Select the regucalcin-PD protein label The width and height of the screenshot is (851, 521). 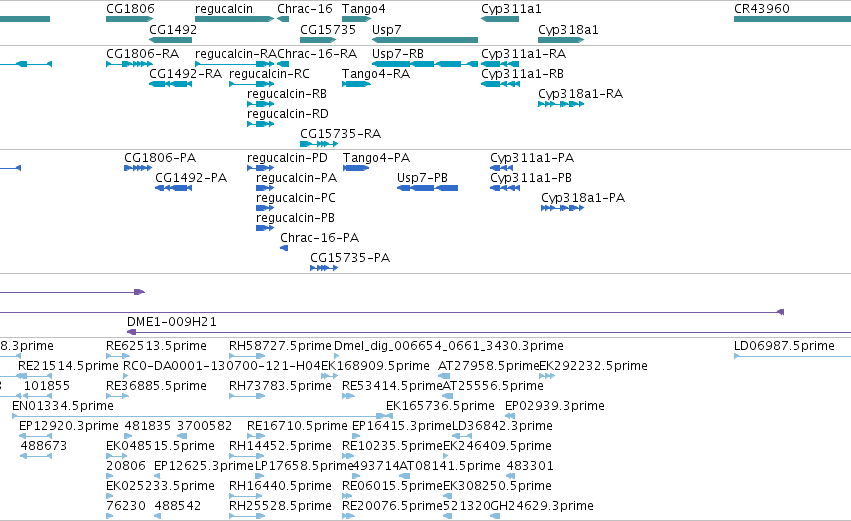coord(287,158)
